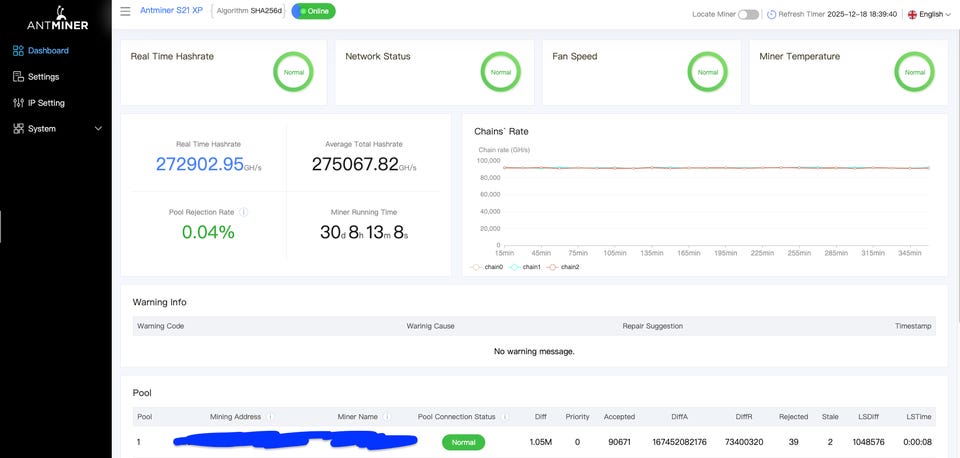Image resolution: width=960 pixels, height=458 pixels.
Task: Click the System sidebar icon
Action: (18, 129)
